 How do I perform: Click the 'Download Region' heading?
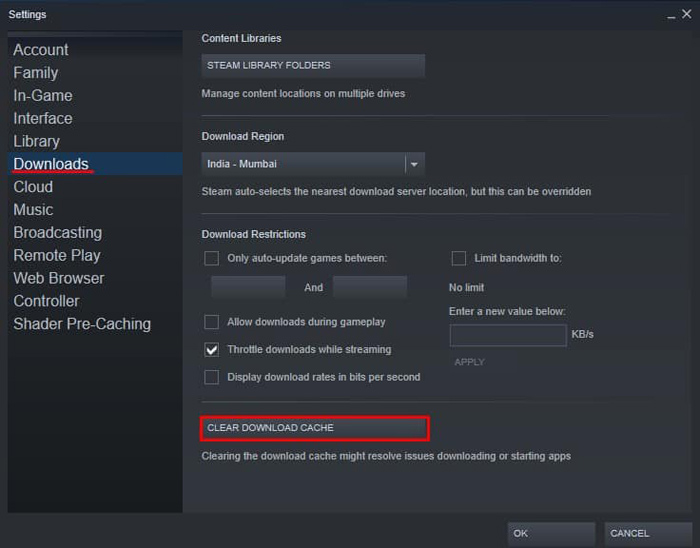coord(242,136)
